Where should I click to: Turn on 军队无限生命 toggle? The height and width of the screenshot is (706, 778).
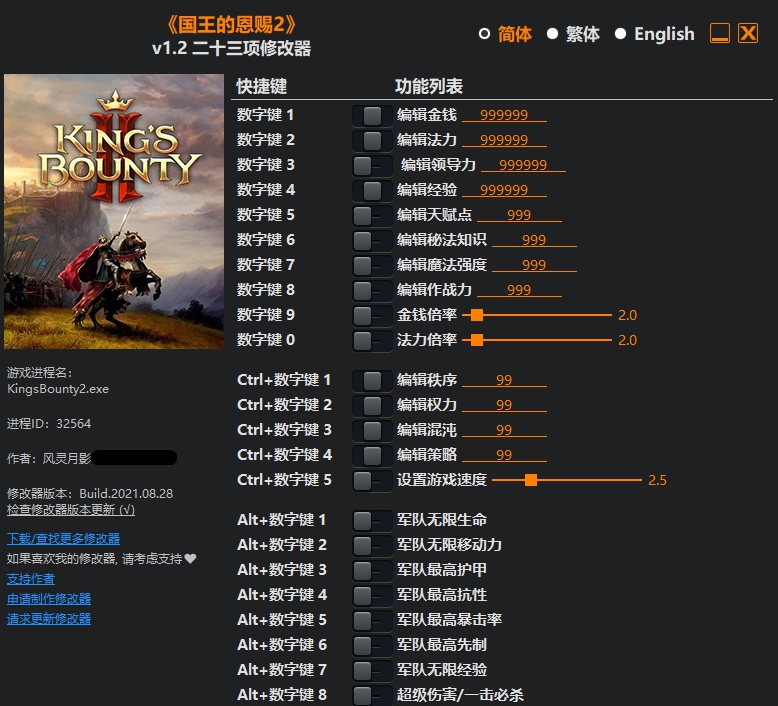[x=372, y=521]
